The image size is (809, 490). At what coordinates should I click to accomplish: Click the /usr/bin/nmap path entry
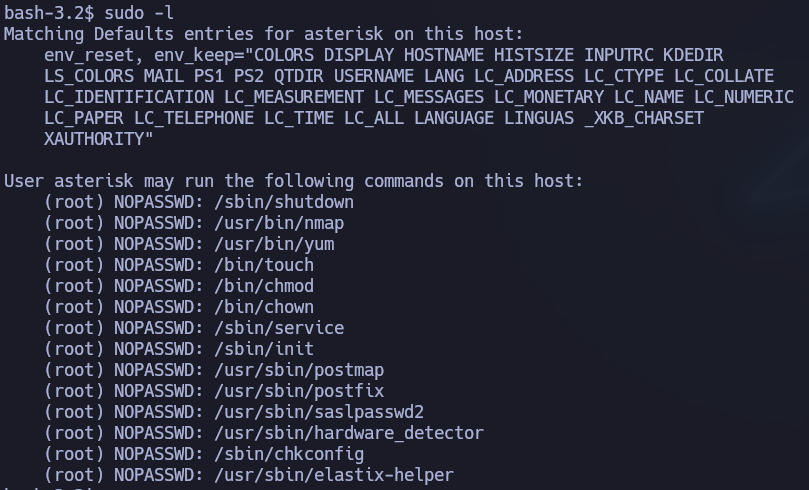pyautogui.click(x=279, y=223)
